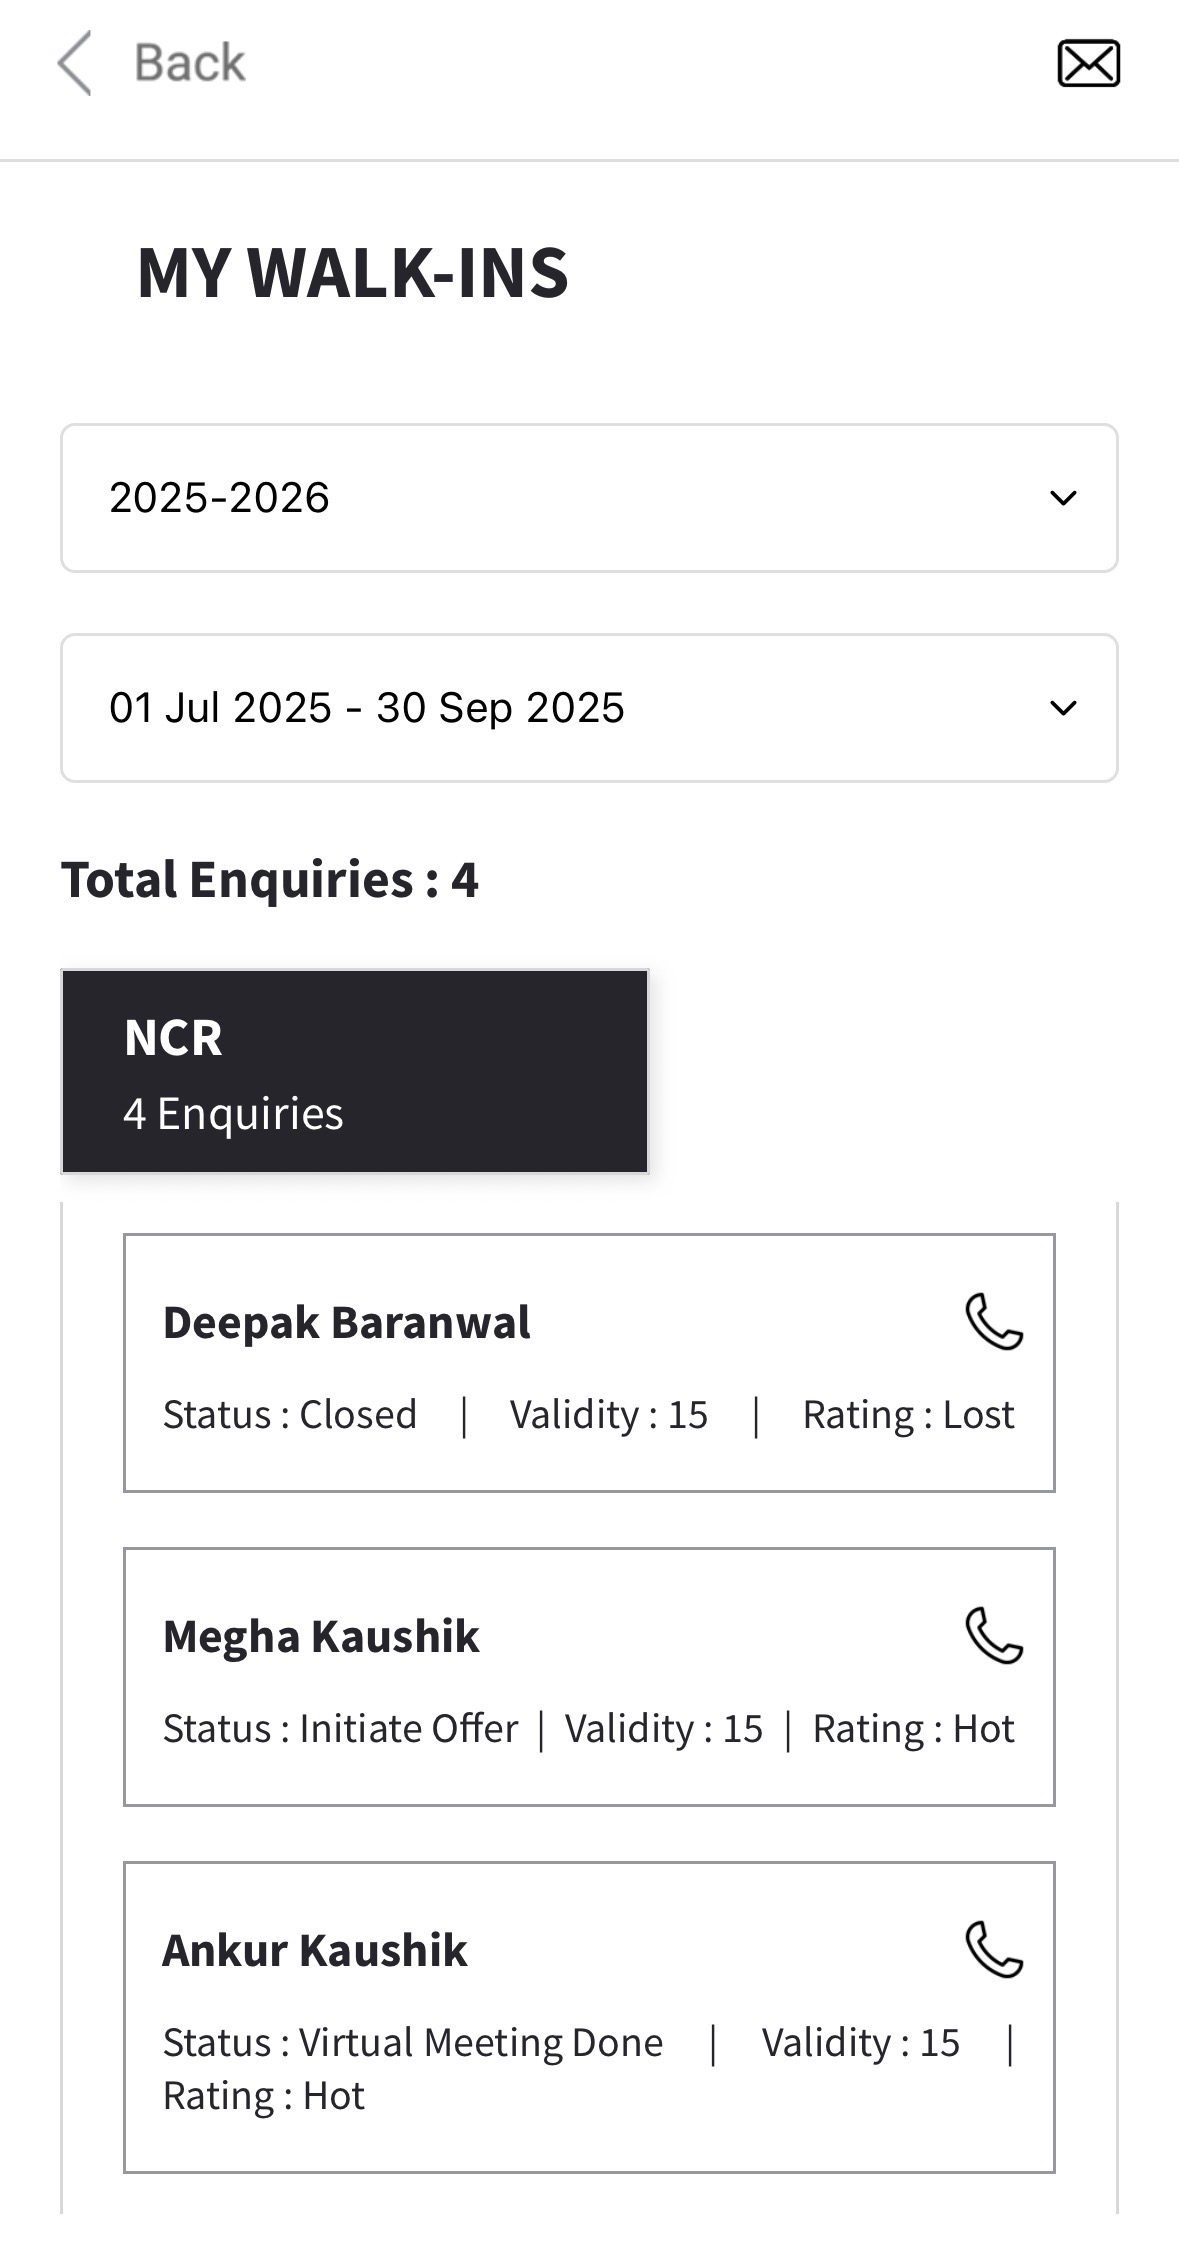This screenshot has width=1179, height=2244.
Task: Open Megha Kaushik's name
Action: 321,1637
